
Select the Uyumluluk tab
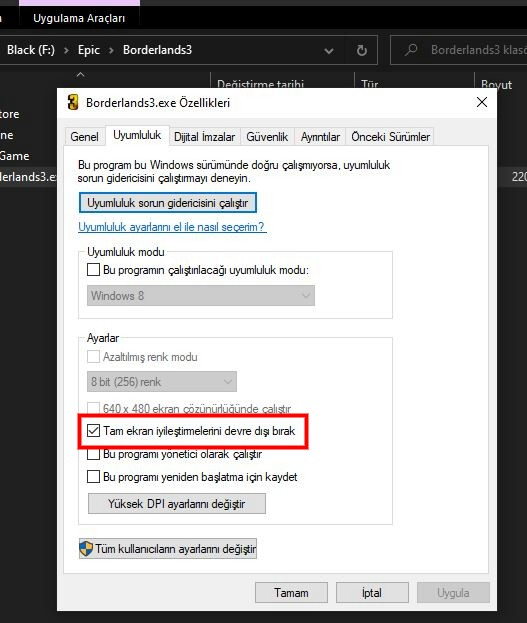click(137, 135)
